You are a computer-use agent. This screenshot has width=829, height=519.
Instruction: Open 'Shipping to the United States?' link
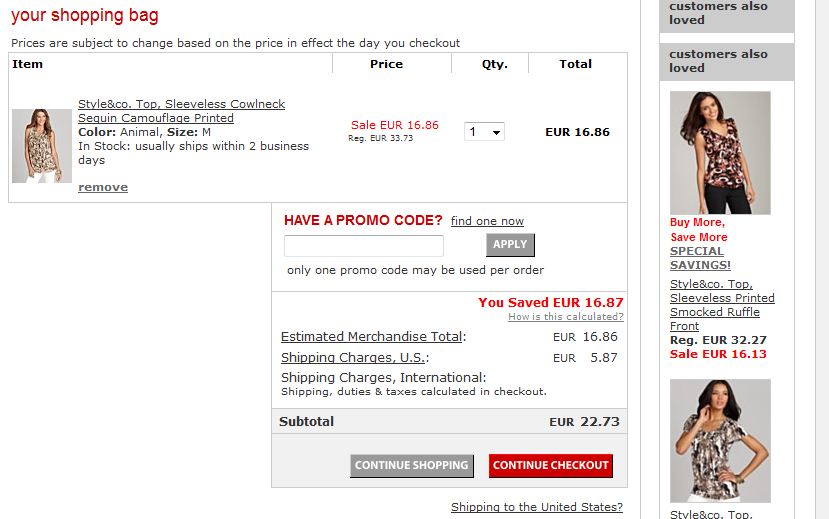(x=537, y=507)
